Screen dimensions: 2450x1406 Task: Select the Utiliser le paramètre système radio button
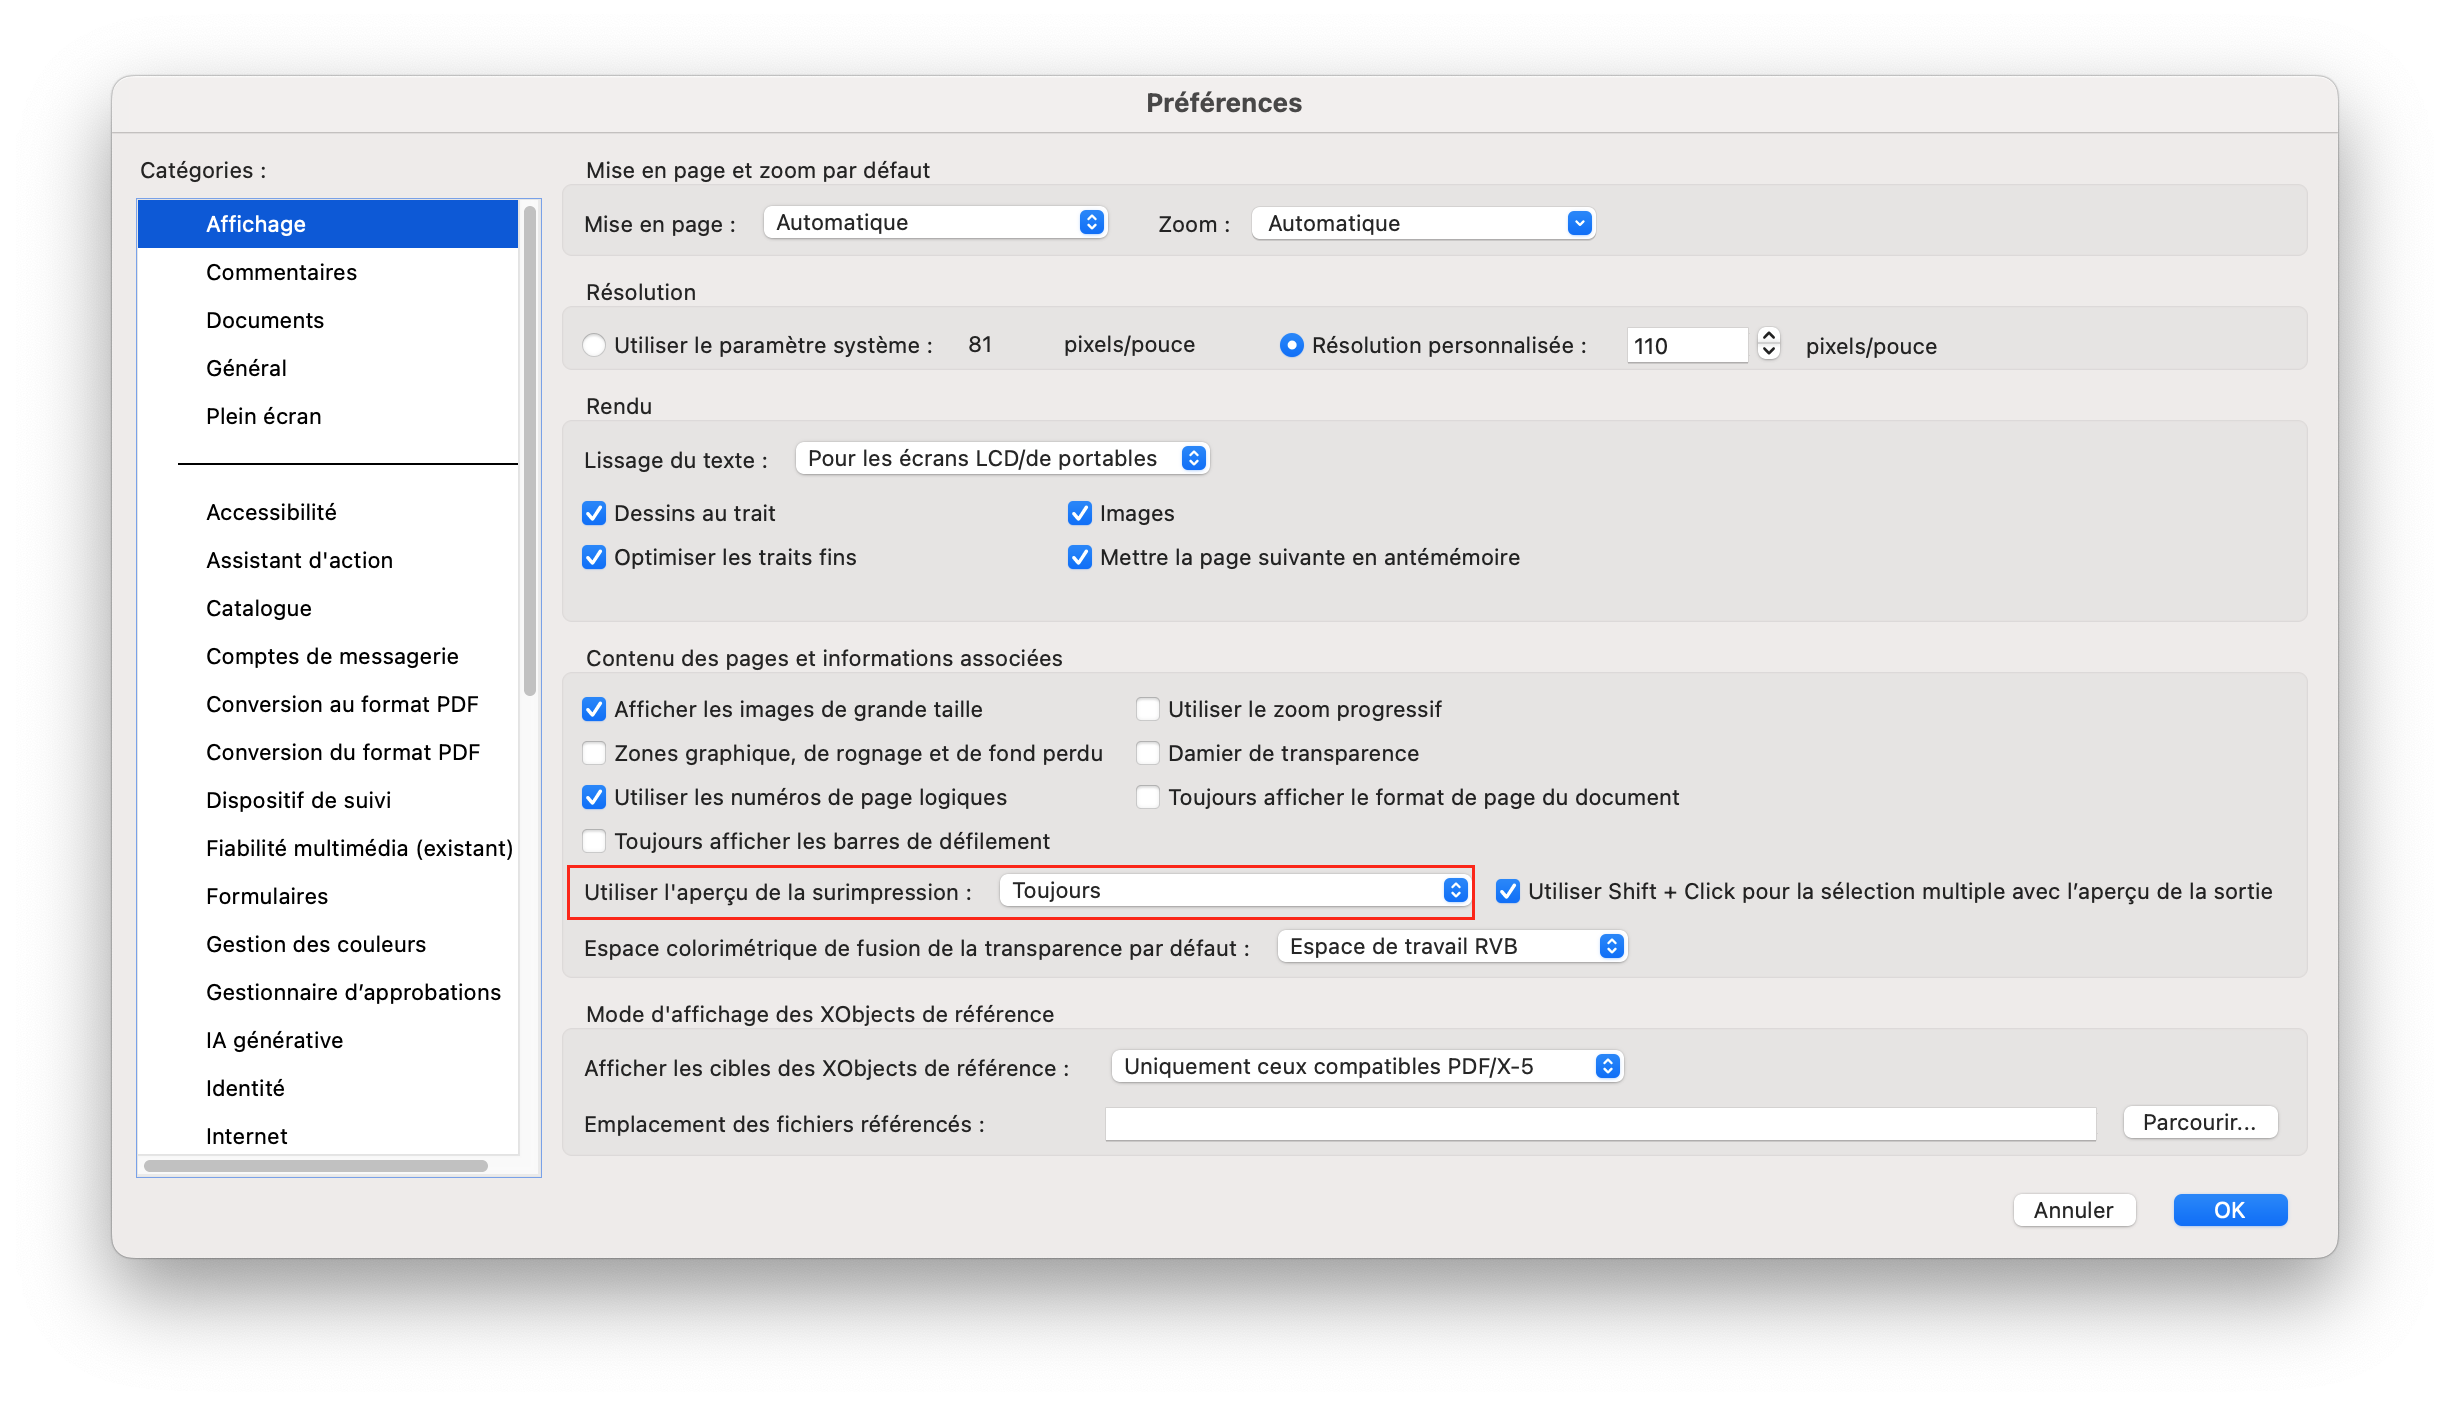tap(594, 344)
